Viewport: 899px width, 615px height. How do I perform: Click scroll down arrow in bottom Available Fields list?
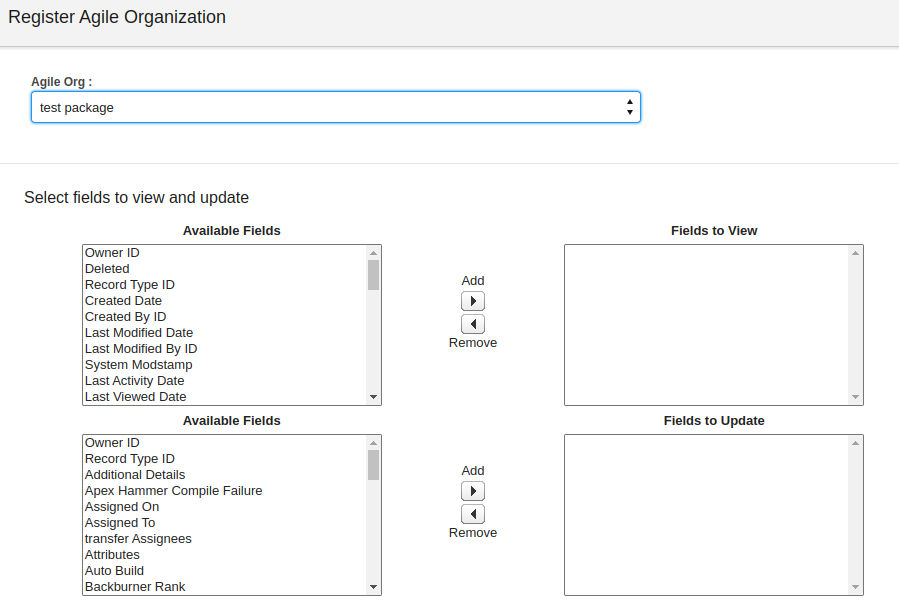(x=373, y=586)
